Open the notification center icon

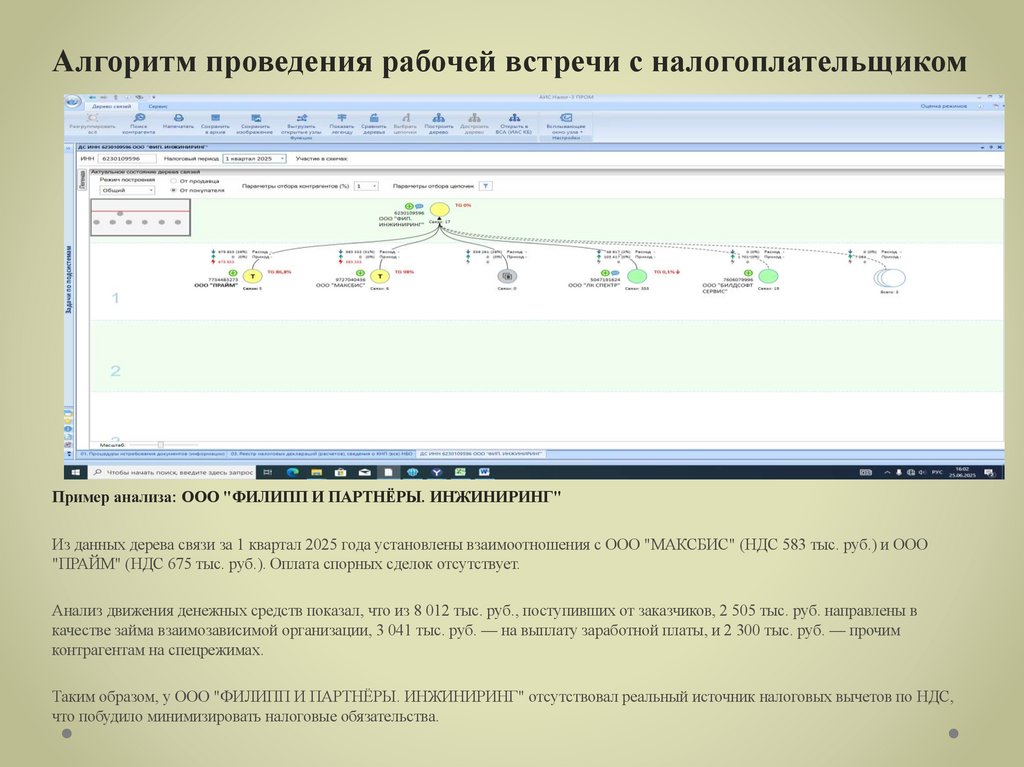click(x=989, y=472)
